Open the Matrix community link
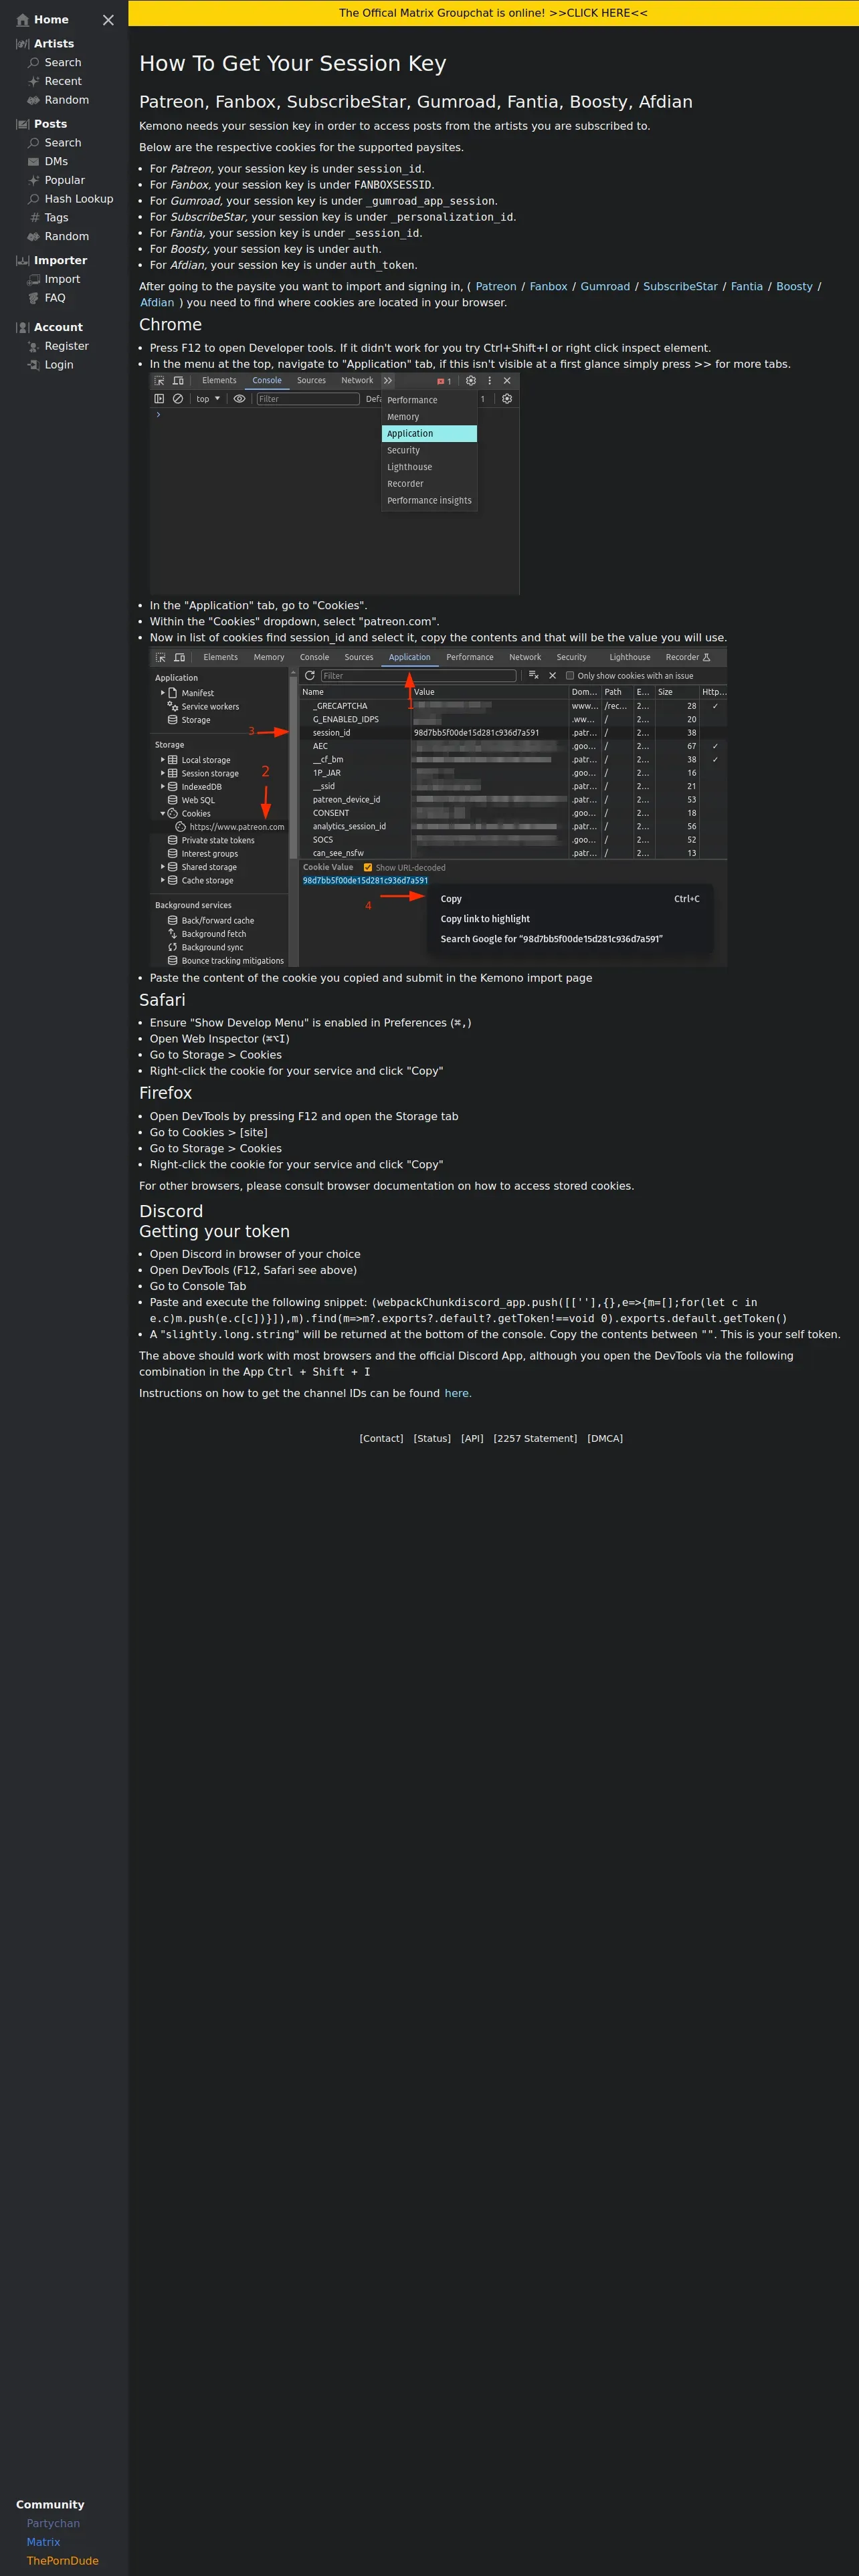Viewport: 859px width, 2576px height. pyautogui.click(x=43, y=2541)
